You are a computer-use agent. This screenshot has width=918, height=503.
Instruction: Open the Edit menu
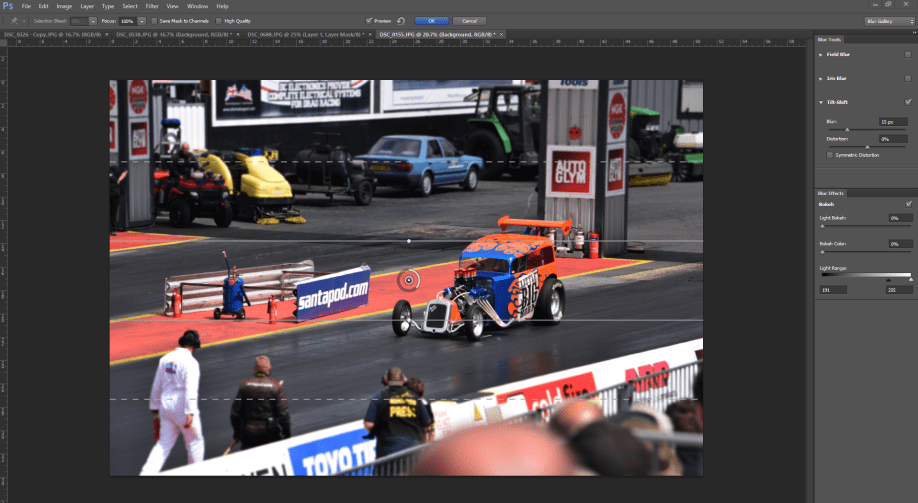[43, 6]
